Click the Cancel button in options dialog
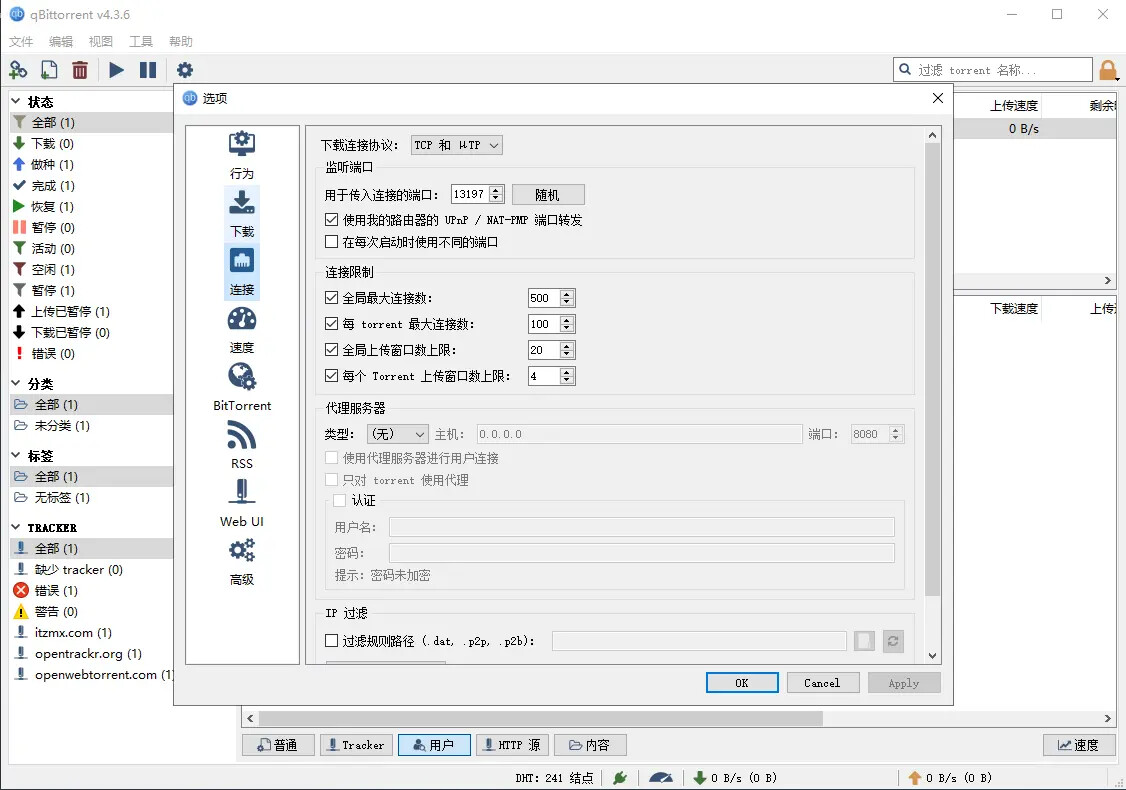This screenshot has width=1126, height=790. coord(823,683)
